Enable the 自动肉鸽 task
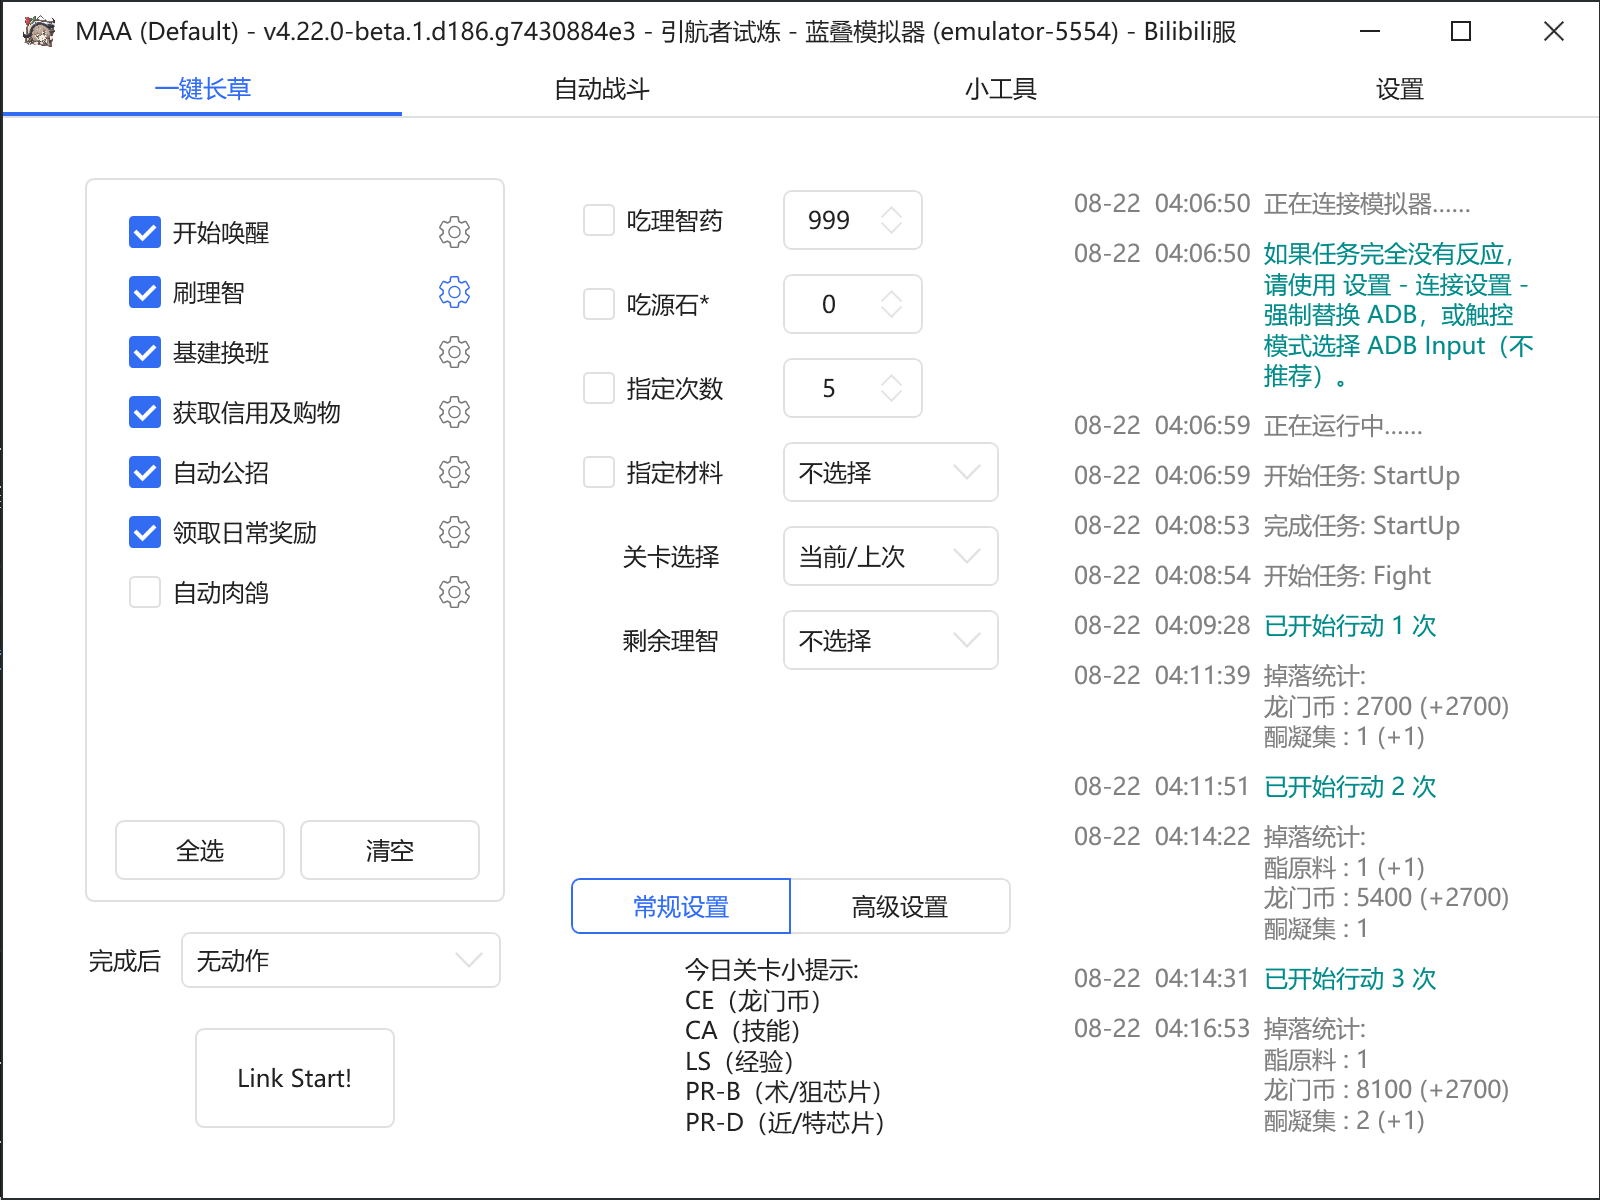 (x=144, y=592)
